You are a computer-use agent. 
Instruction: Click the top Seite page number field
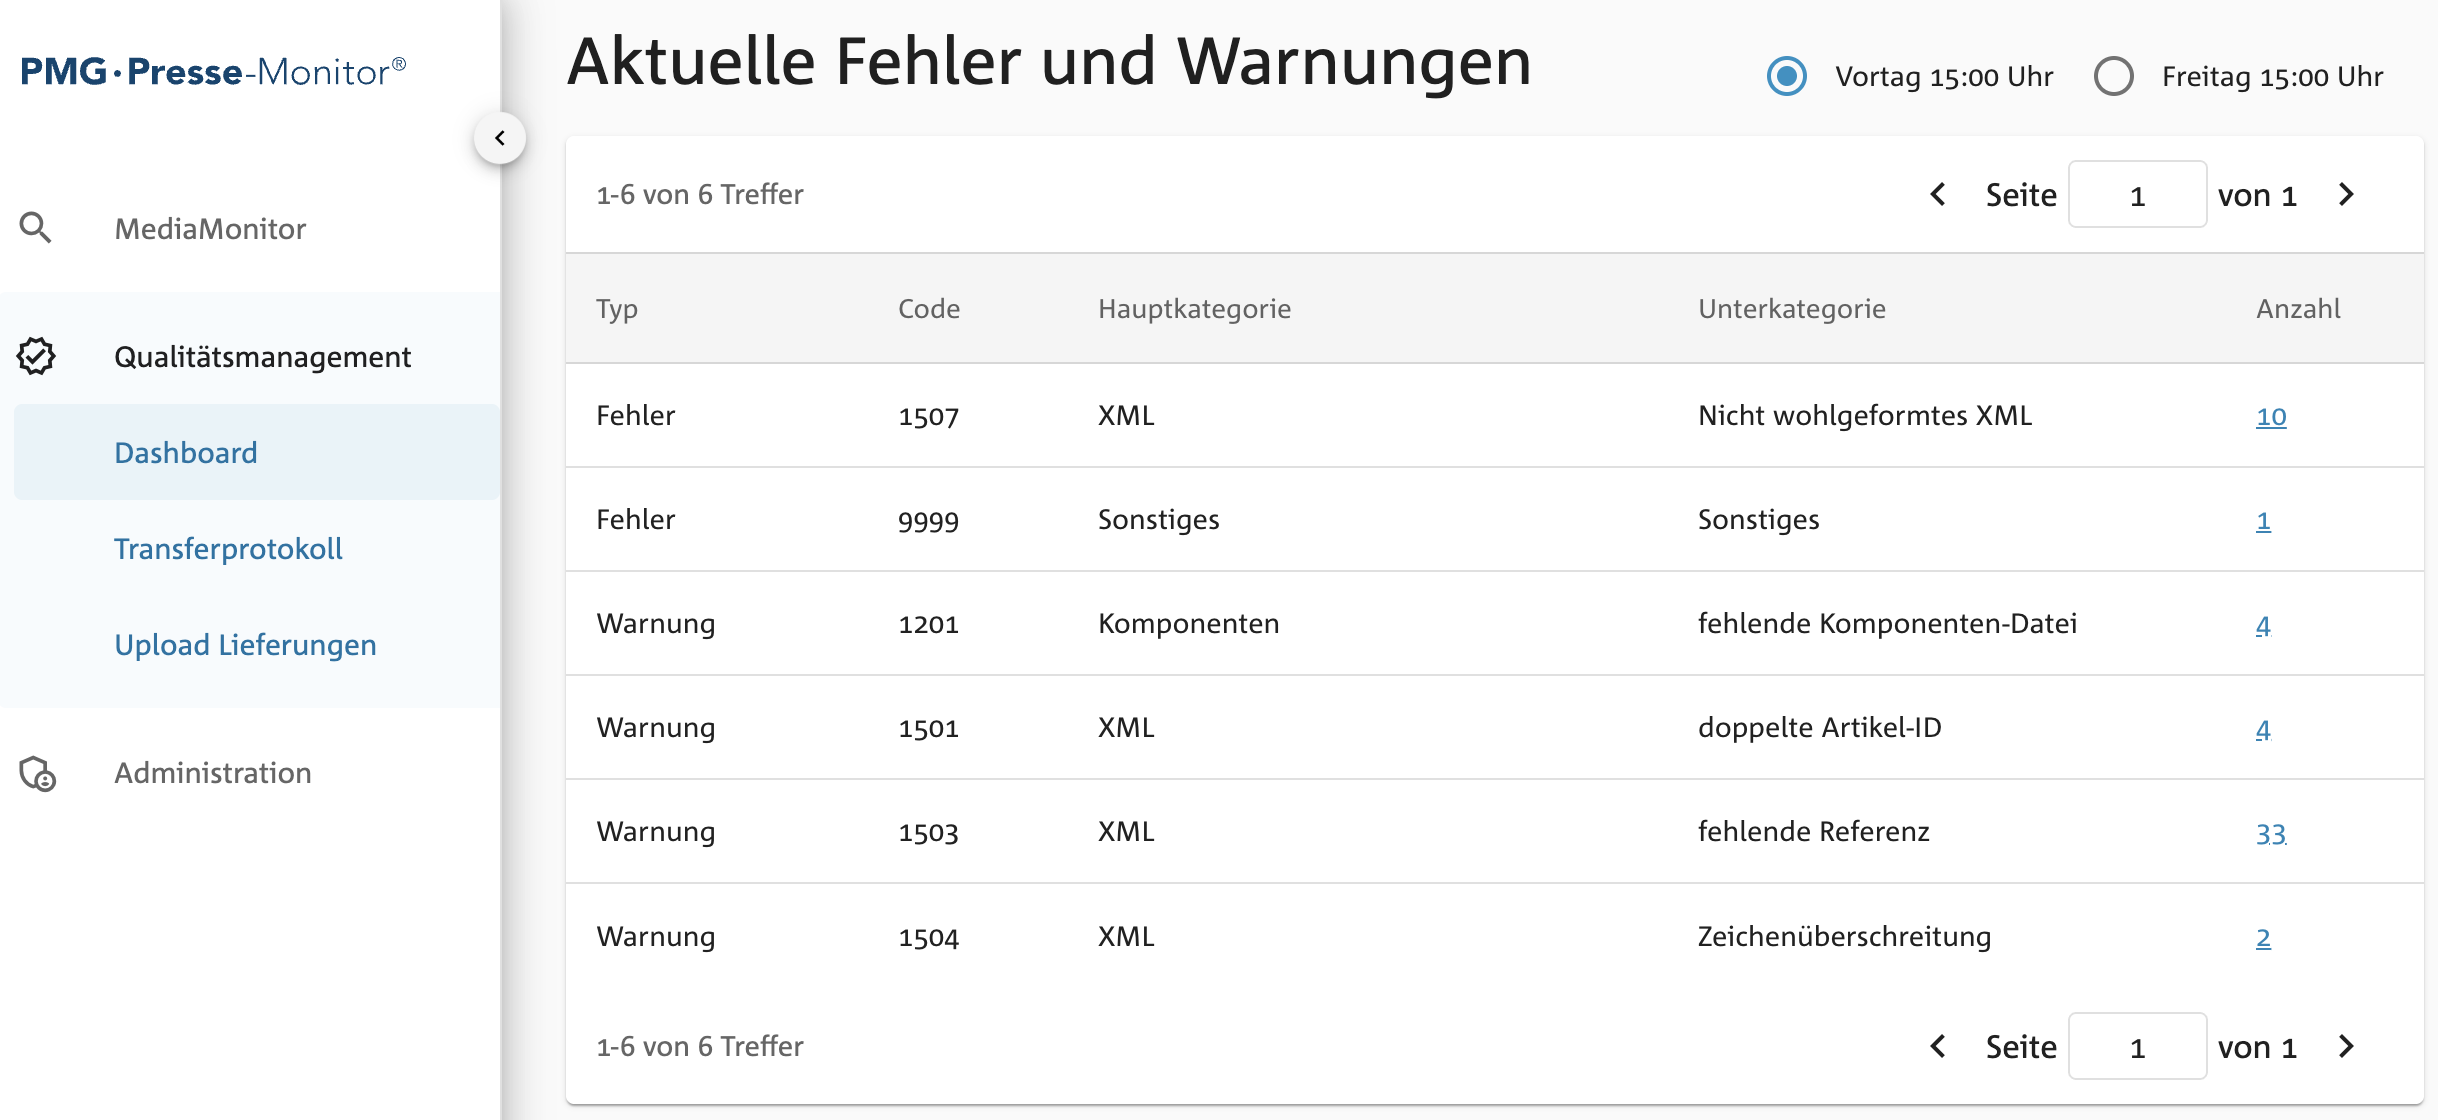(x=2137, y=195)
